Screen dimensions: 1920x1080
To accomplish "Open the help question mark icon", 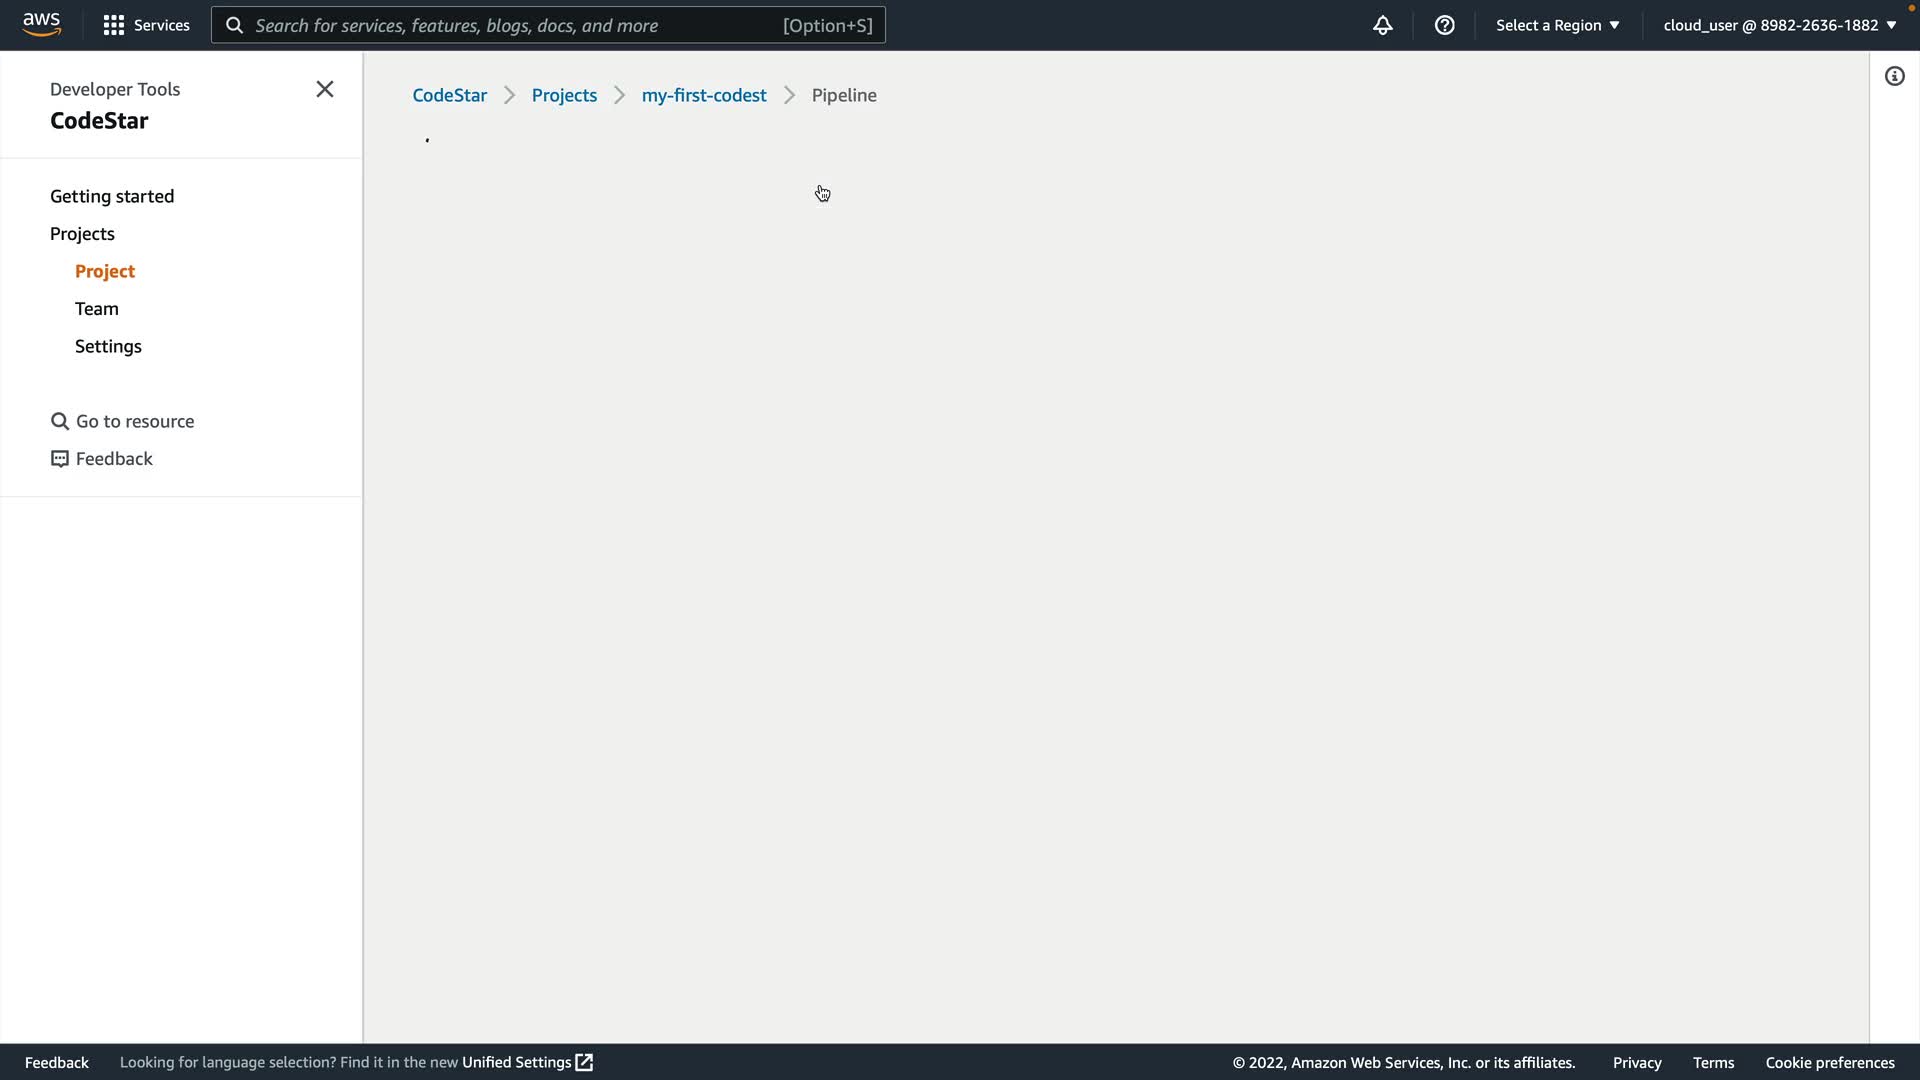I will tap(1444, 25).
